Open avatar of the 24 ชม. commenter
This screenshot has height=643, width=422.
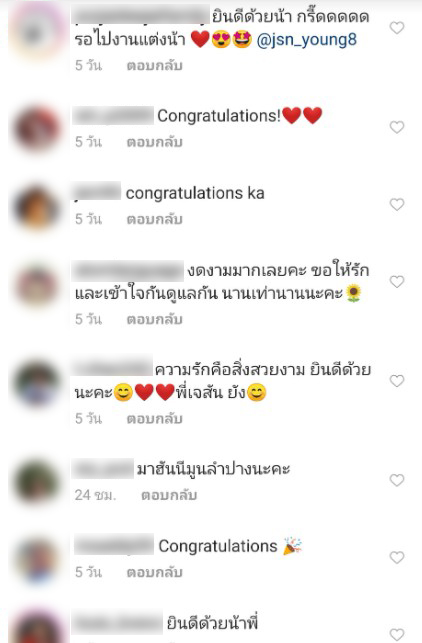pos(37,482)
